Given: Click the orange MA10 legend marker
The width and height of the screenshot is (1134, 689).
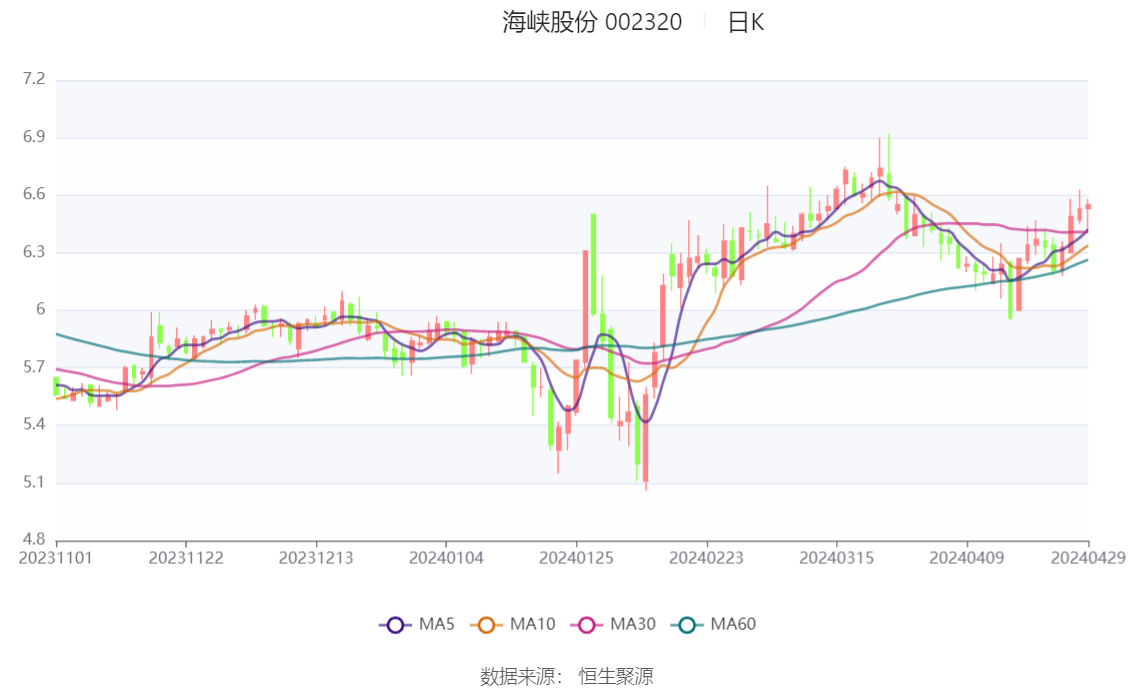Looking at the screenshot, I should (486, 625).
